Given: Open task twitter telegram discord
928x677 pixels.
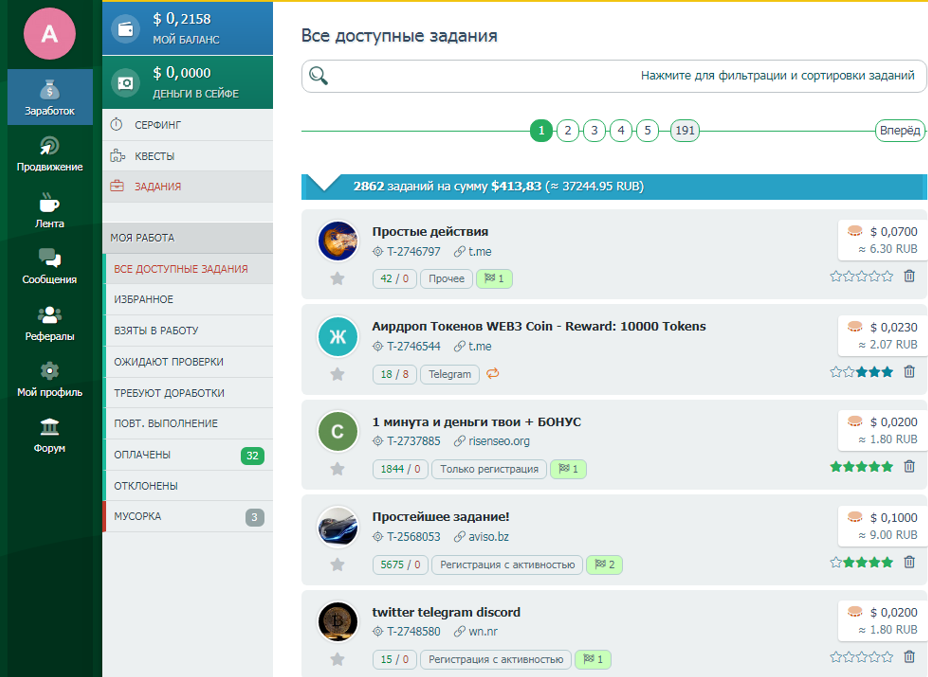Looking at the screenshot, I should [446, 612].
